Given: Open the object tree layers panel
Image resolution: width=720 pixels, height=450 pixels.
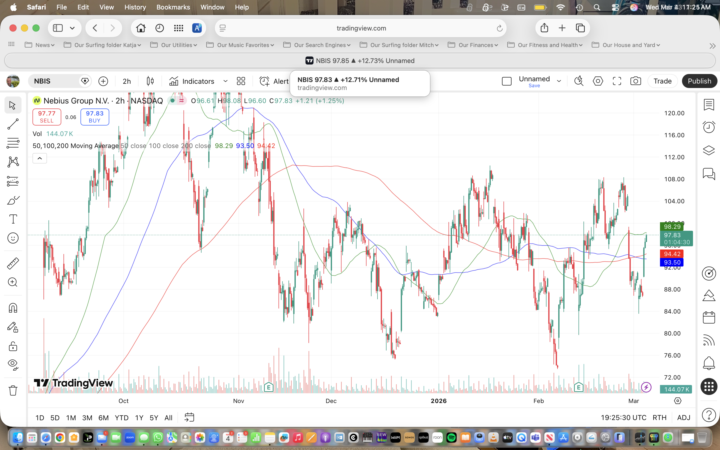Looking at the screenshot, I should coord(709,150).
